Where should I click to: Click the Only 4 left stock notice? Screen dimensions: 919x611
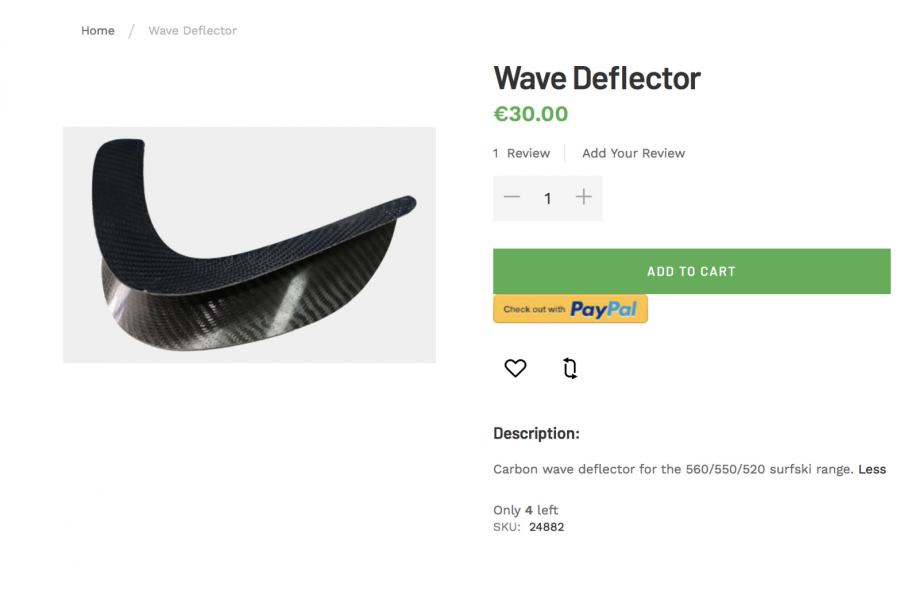coord(525,510)
